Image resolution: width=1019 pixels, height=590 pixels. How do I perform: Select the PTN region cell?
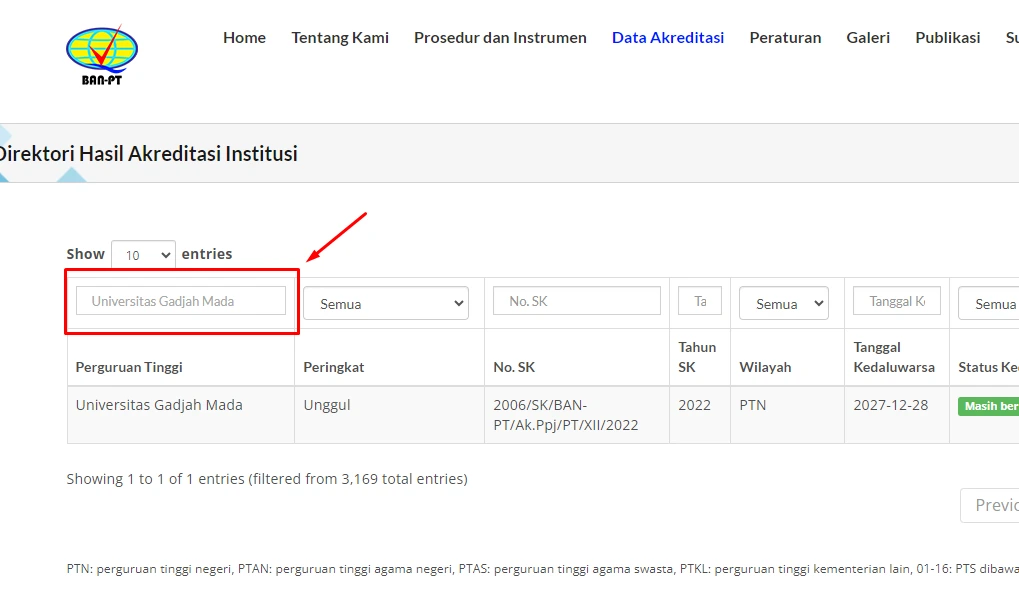click(787, 415)
